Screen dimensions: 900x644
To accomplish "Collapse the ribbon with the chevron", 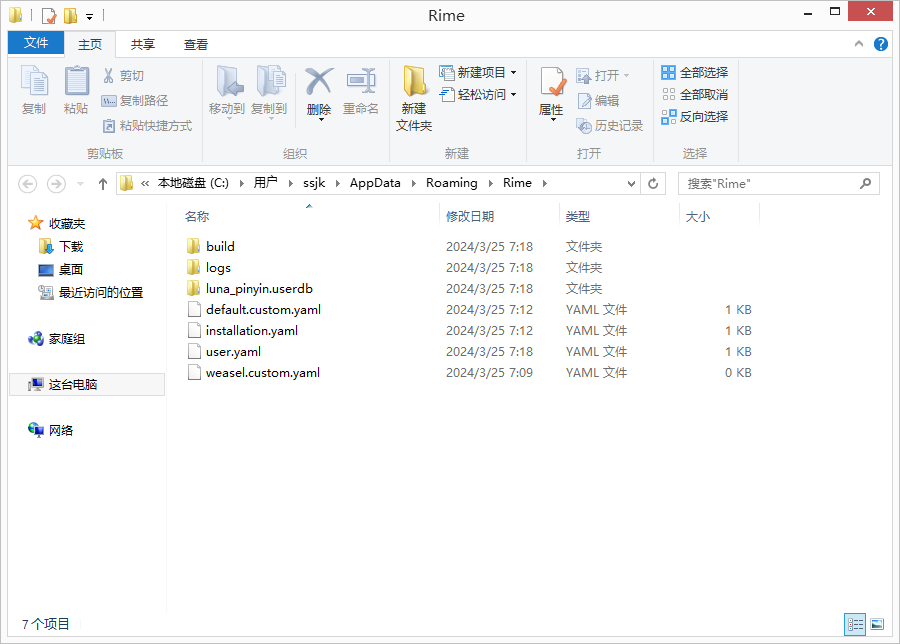I will tap(859, 44).
